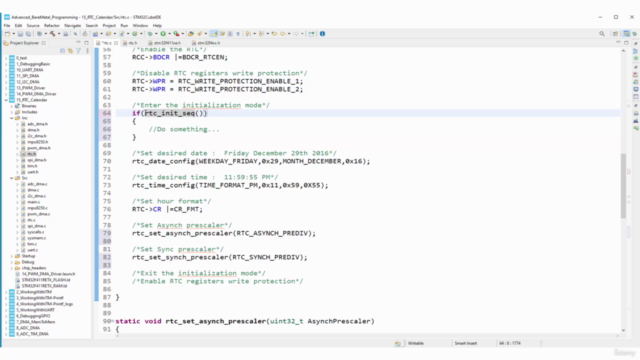The image size is (640, 360).
Task: Minimize the Project Explorer panel
Action: [x=78, y=42]
